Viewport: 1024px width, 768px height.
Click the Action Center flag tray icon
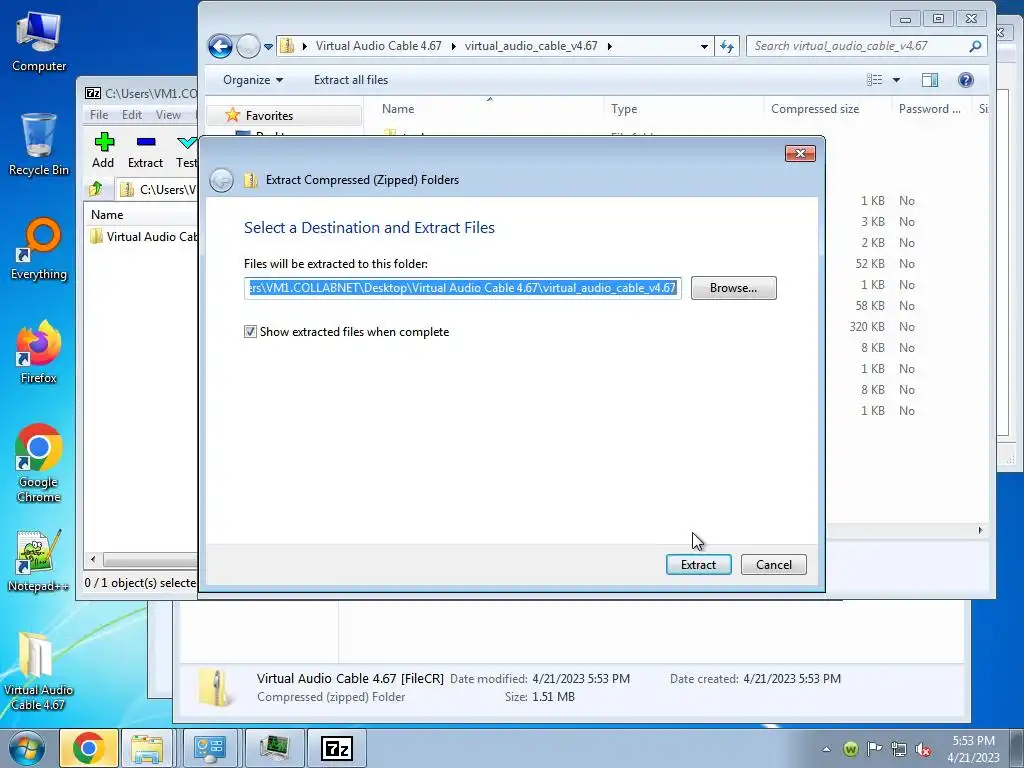pos(874,749)
